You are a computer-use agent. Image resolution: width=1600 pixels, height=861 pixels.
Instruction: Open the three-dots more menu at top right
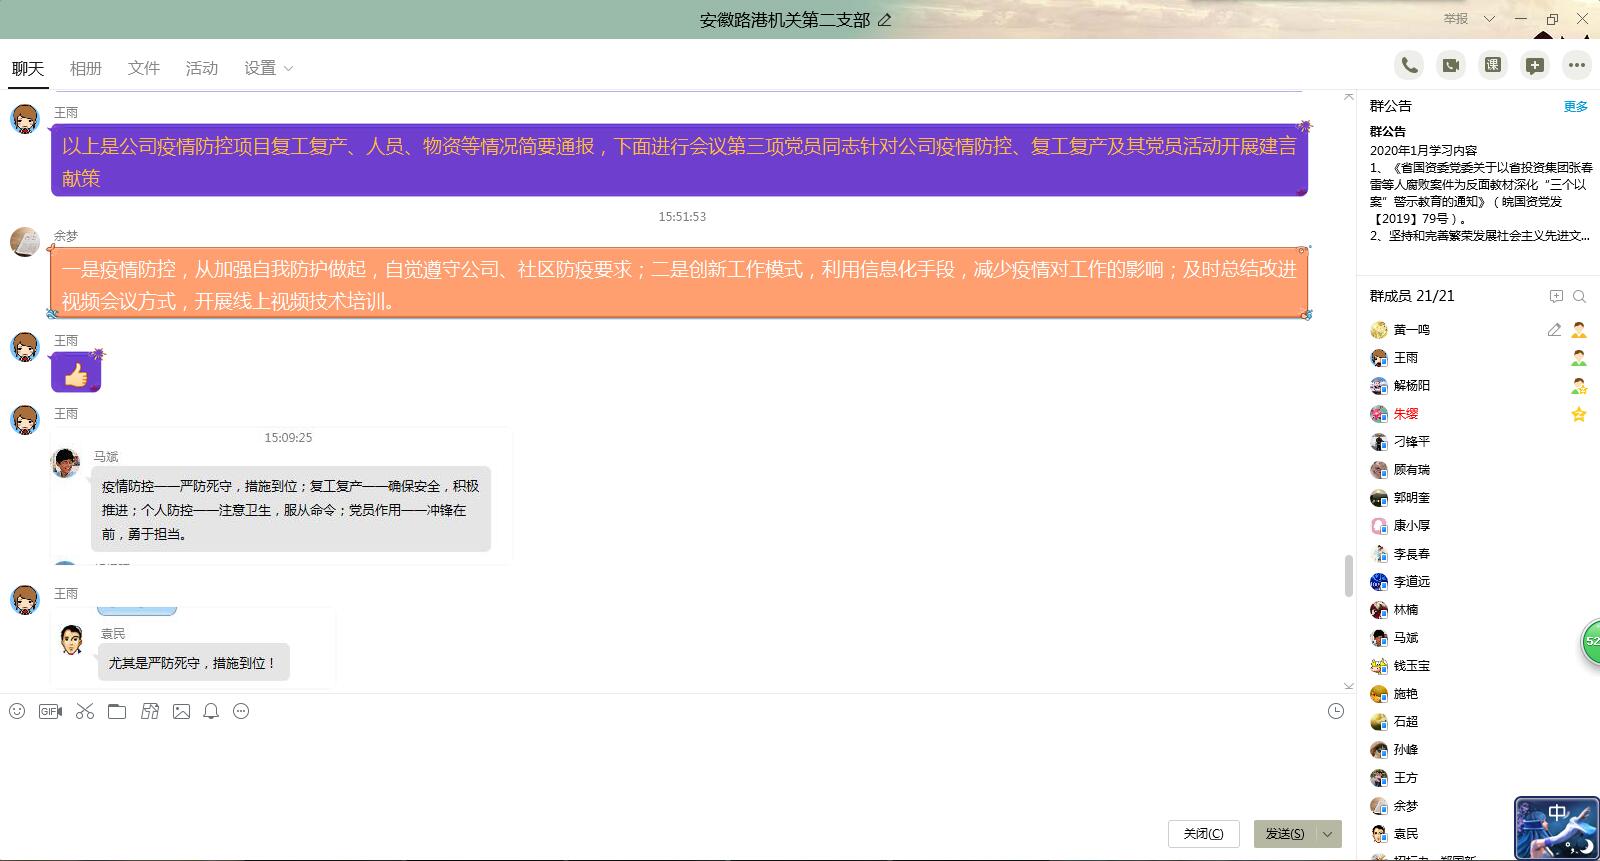(1577, 66)
